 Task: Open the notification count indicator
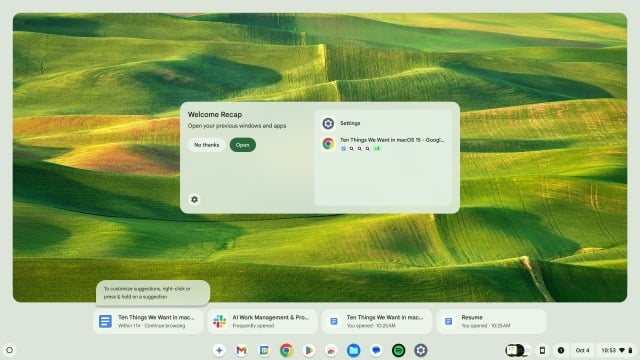561,350
